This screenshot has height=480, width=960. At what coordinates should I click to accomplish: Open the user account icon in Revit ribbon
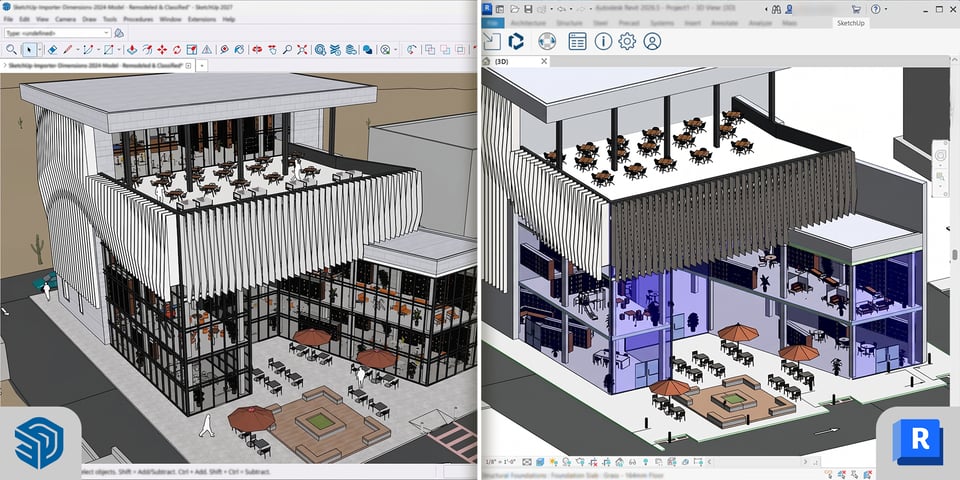[x=652, y=41]
